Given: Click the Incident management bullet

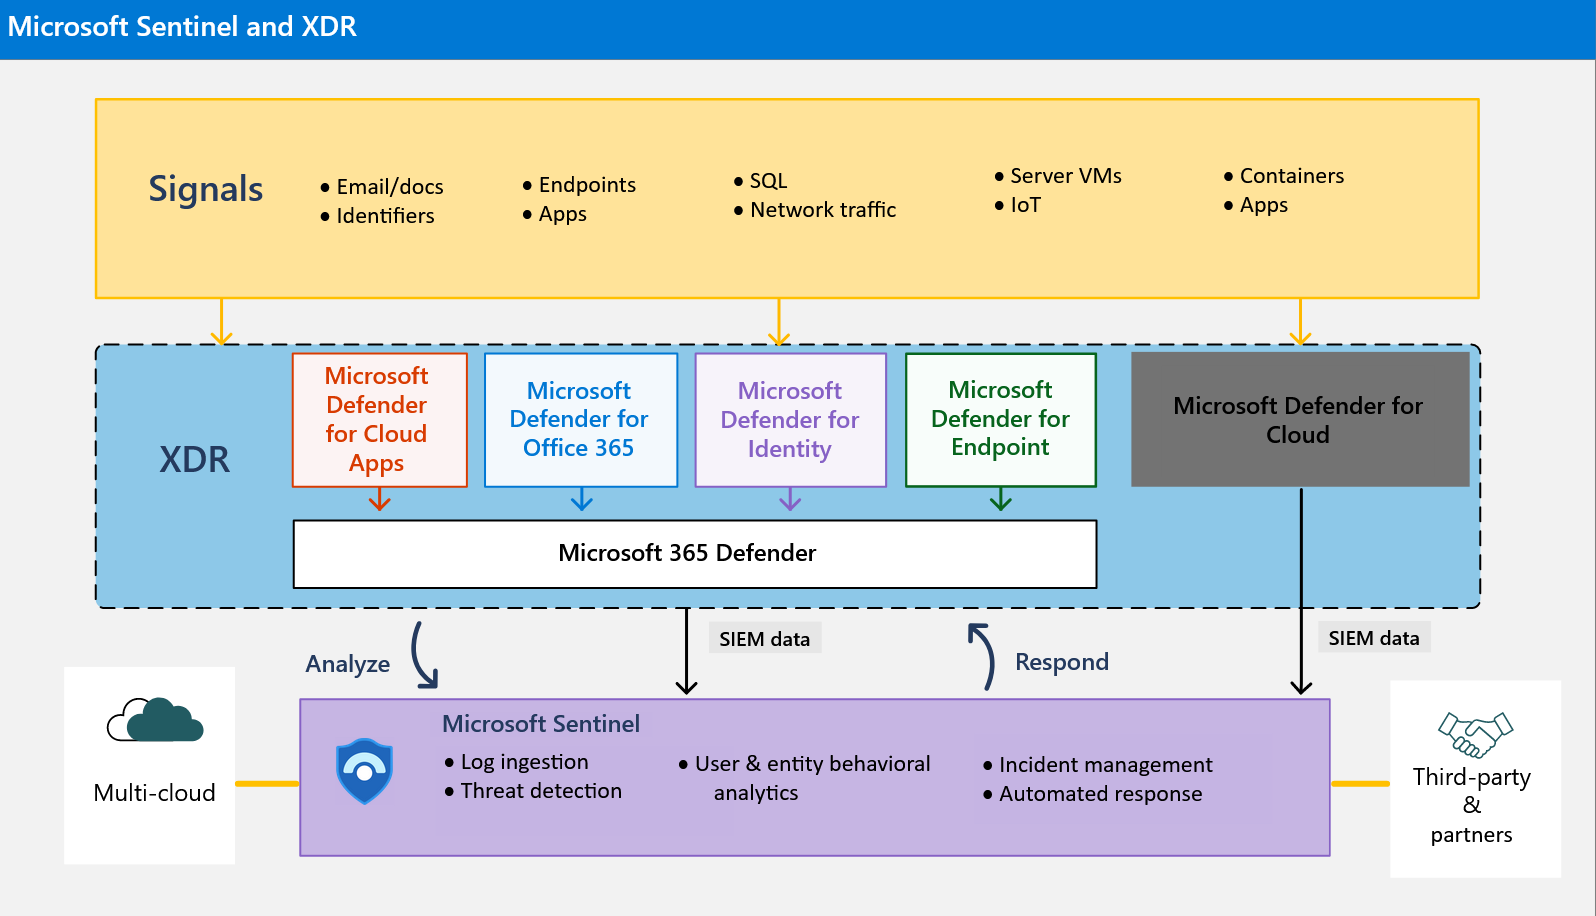Looking at the screenshot, I should tap(1098, 765).
